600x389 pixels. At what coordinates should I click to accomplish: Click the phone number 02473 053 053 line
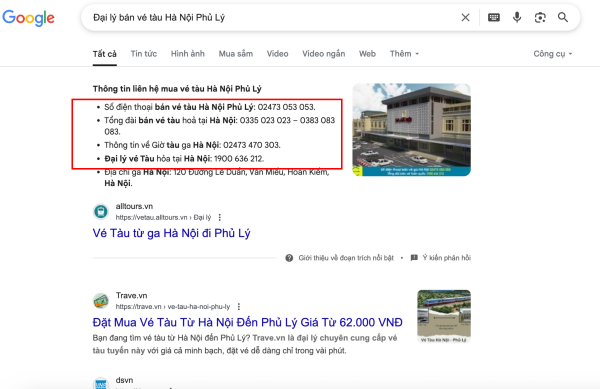pyautogui.click(x=210, y=107)
